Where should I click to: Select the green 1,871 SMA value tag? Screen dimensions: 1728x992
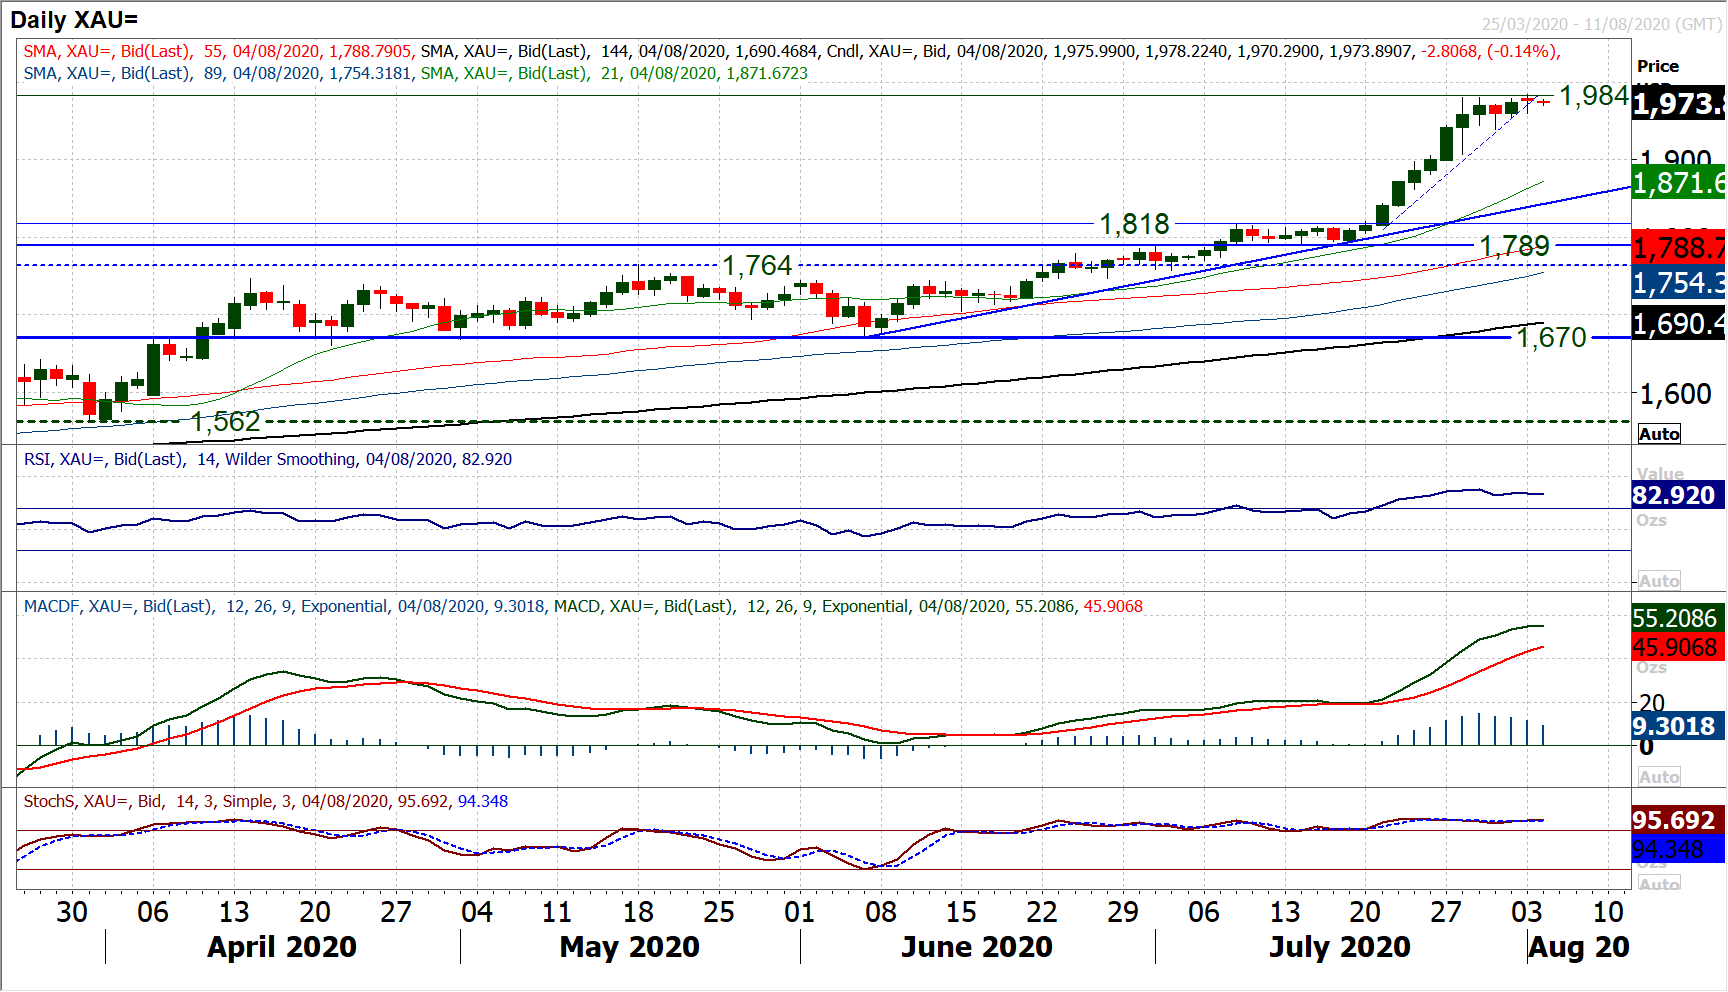1678,183
